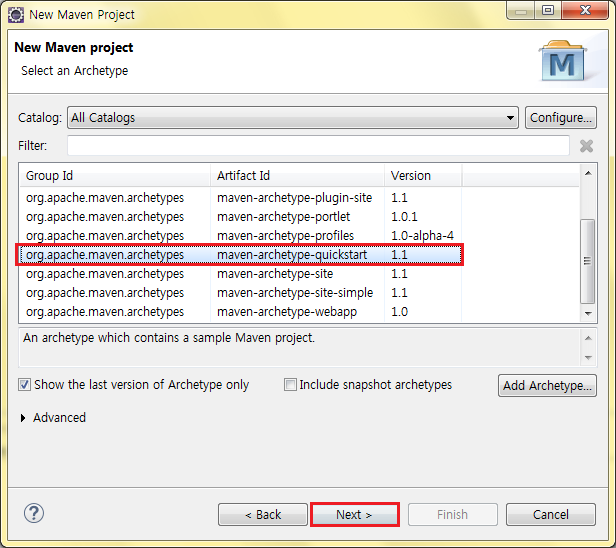Select the maven-archetype-portlet row
The width and height of the screenshot is (616, 548).
pos(240,217)
